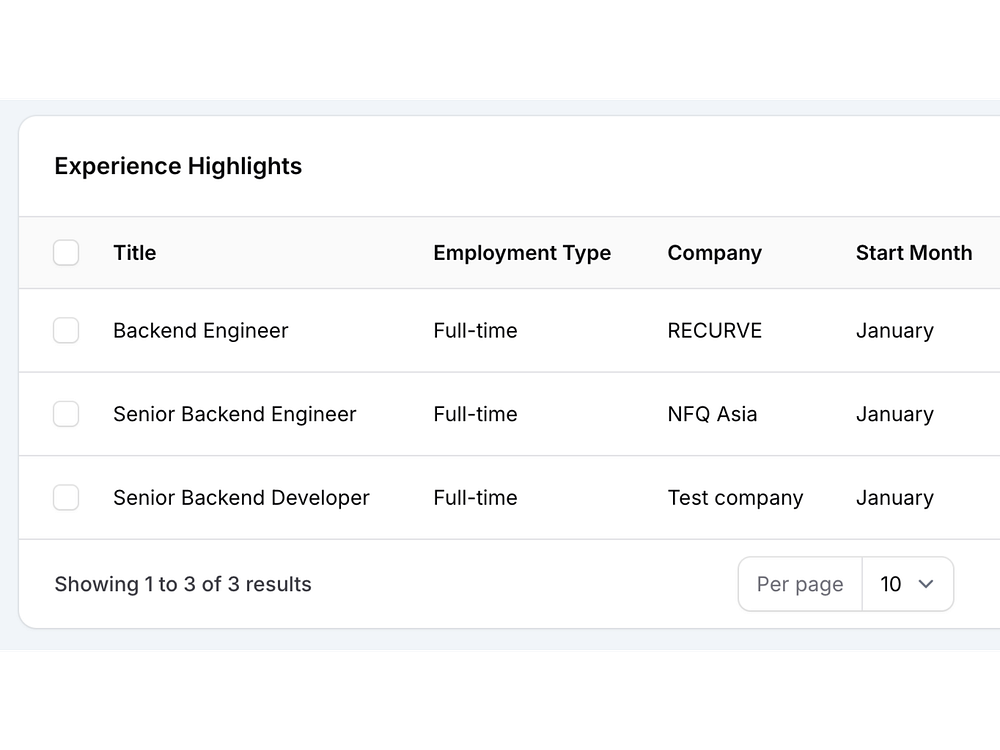Select the Senior Backend Engineer row checkbox
Image resolution: width=1000 pixels, height=750 pixels.
[x=66, y=414]
